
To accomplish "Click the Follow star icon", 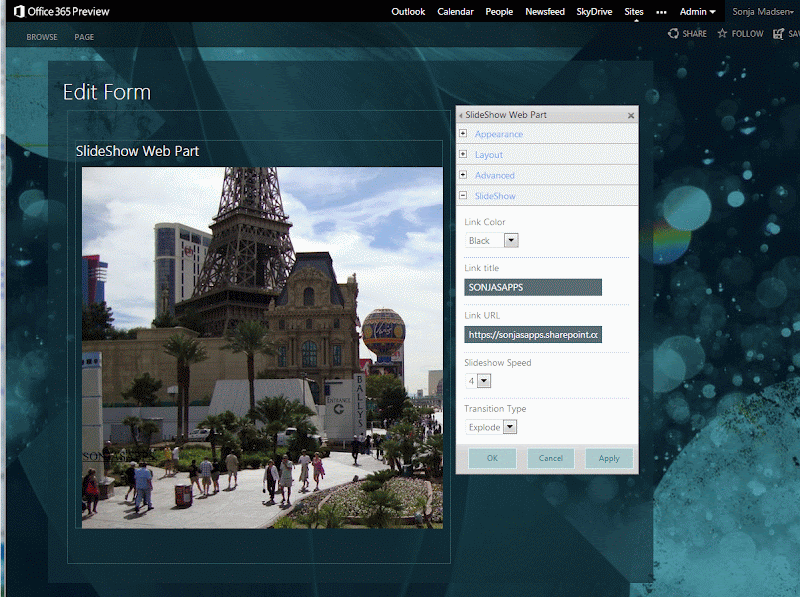I will (722, 33).
